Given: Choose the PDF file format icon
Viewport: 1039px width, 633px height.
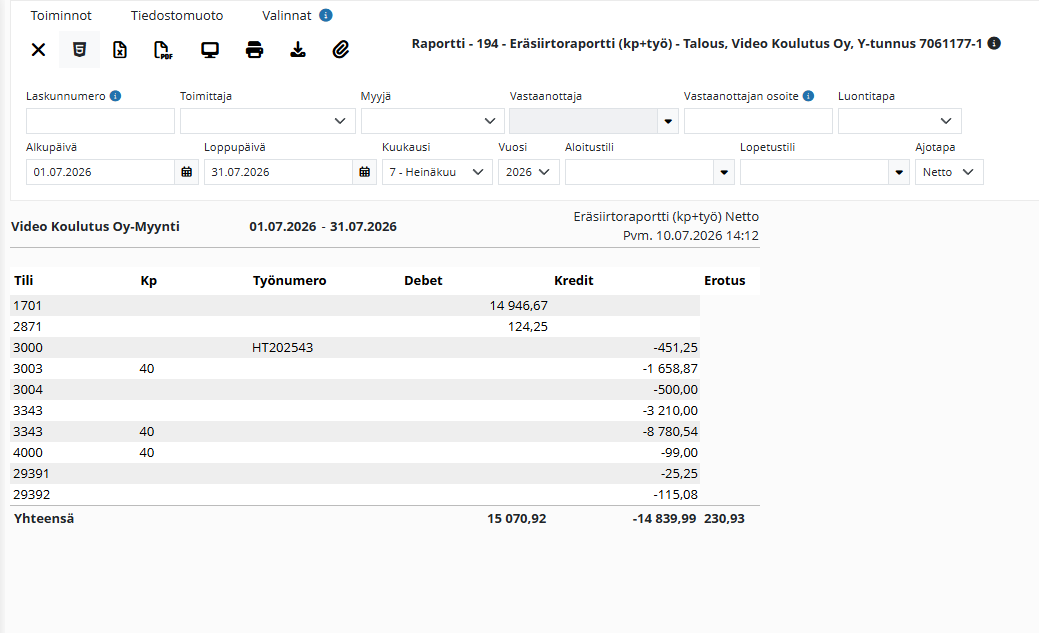Looking at the screenshot, I should [x=163, y=50].
